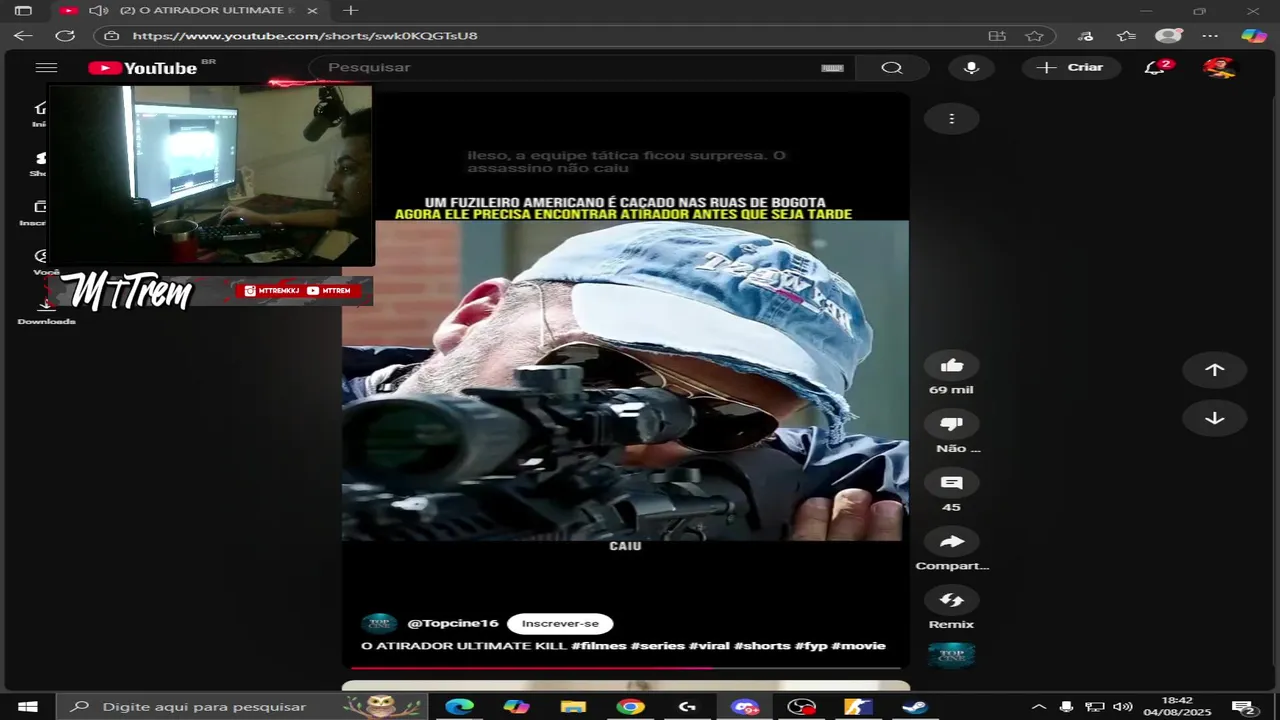The width and height of the screenshot is (1280, 720).
Task: Seek along the Short's red progress bar
Action: click(625, 667)
